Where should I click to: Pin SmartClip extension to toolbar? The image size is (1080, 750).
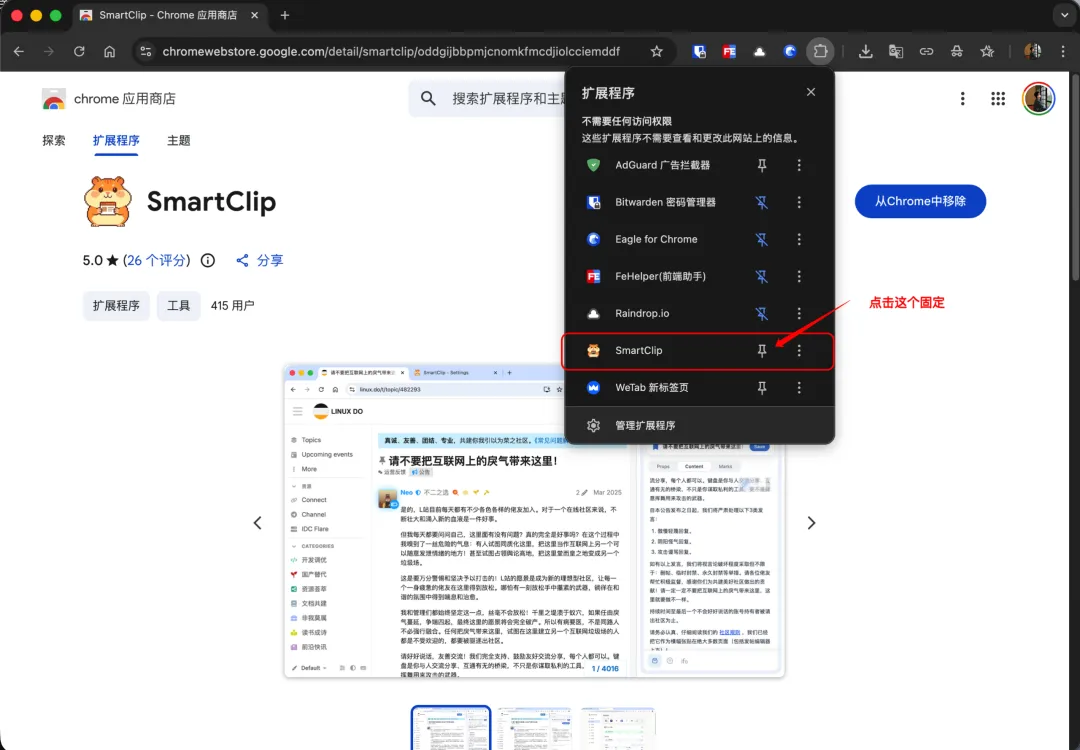click(x=762, y=351)
